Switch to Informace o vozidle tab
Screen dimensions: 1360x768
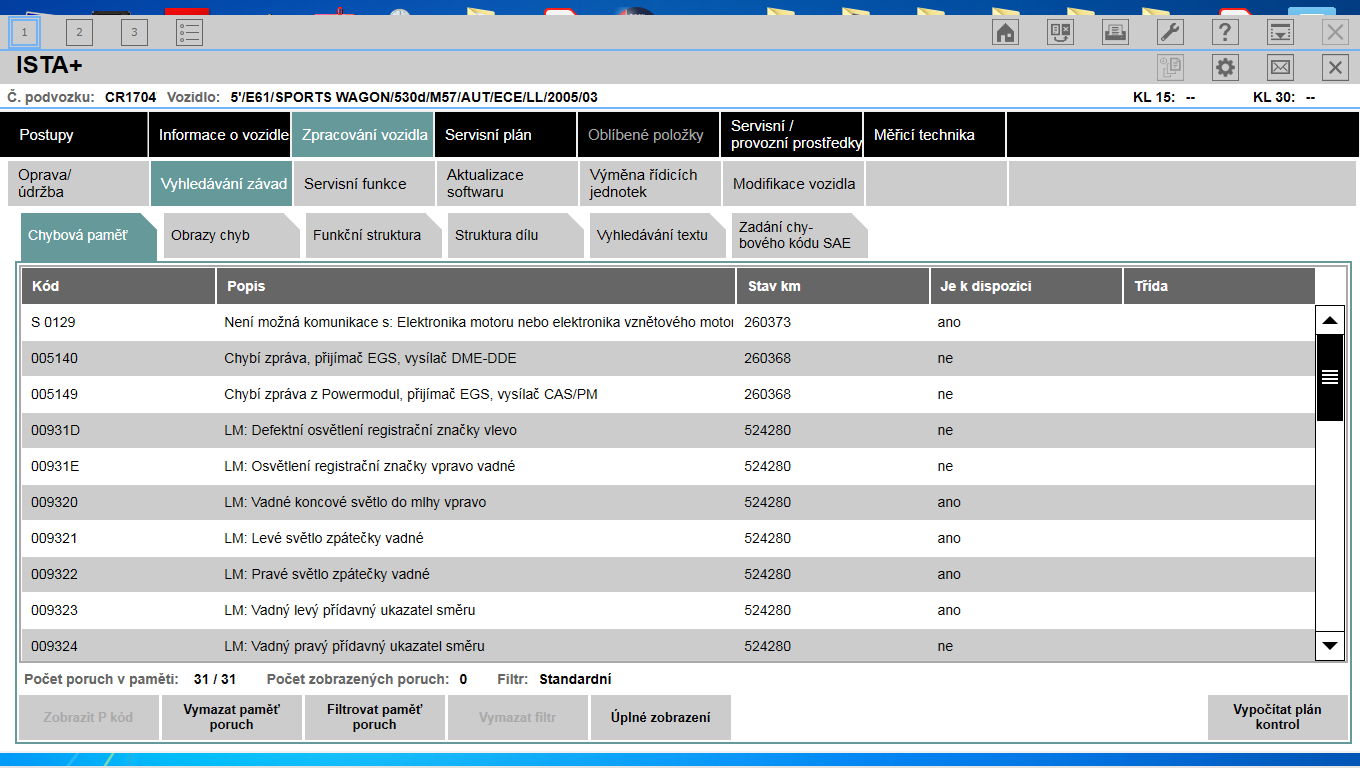[x=220, y=135]
